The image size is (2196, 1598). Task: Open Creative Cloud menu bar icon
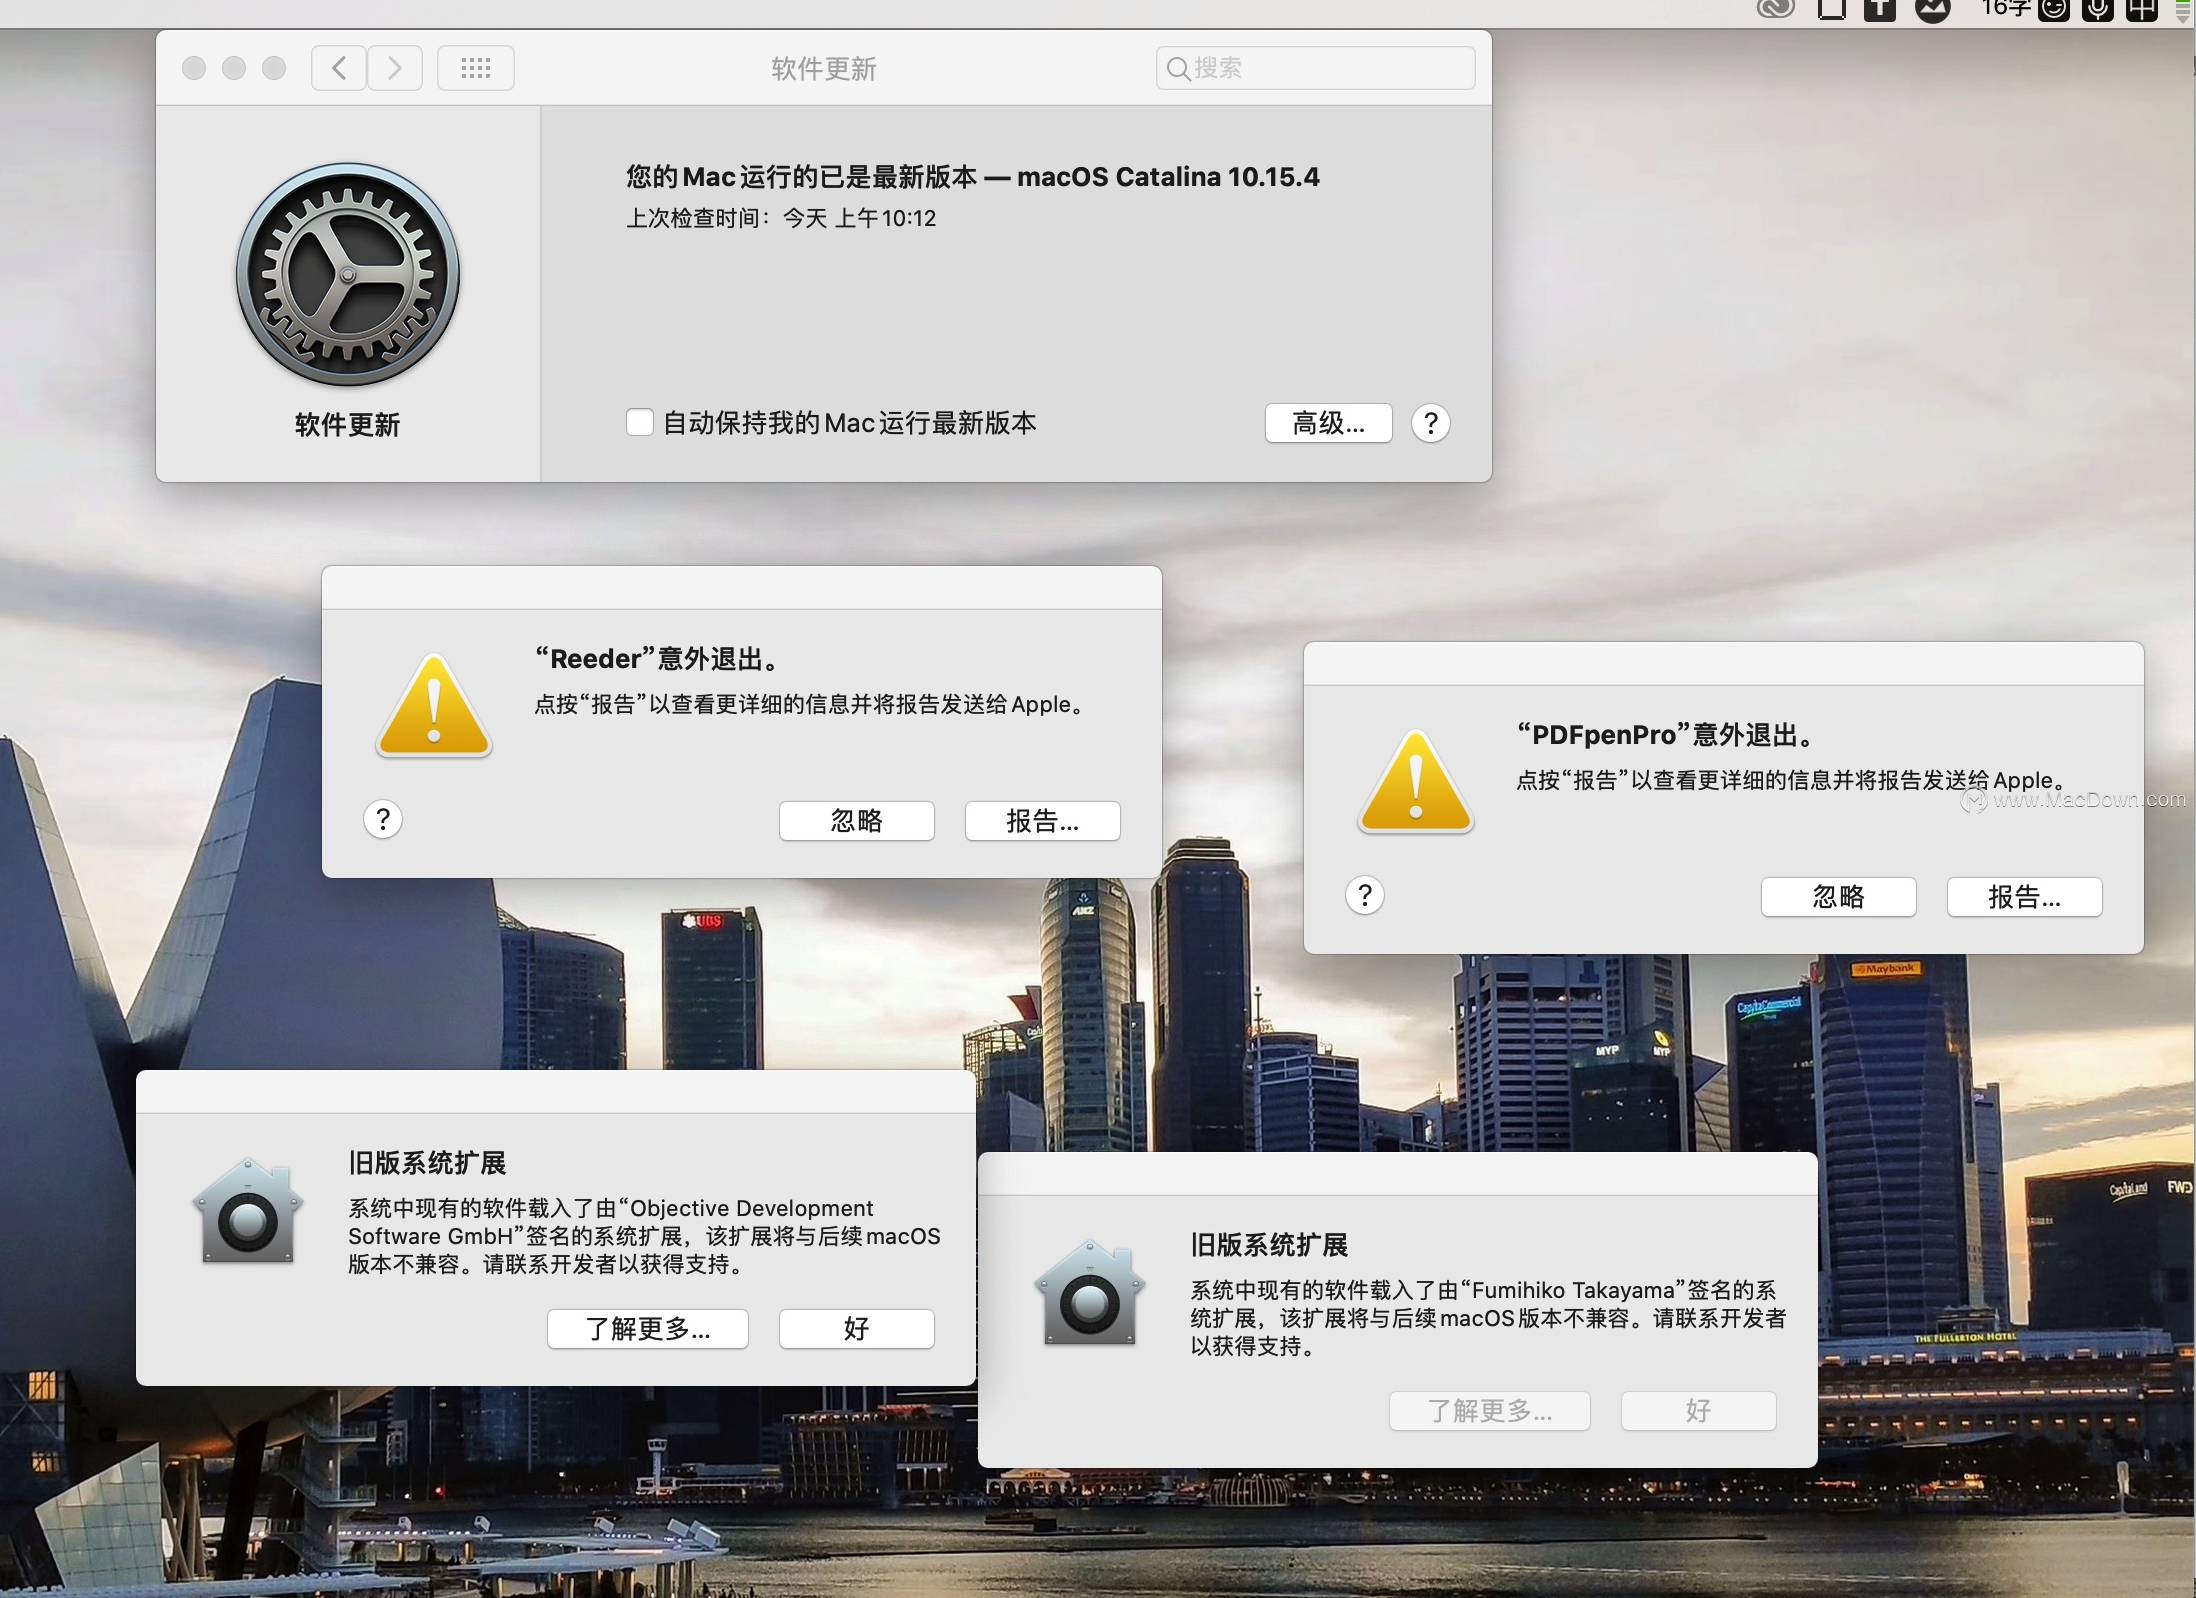[1776, 9]
